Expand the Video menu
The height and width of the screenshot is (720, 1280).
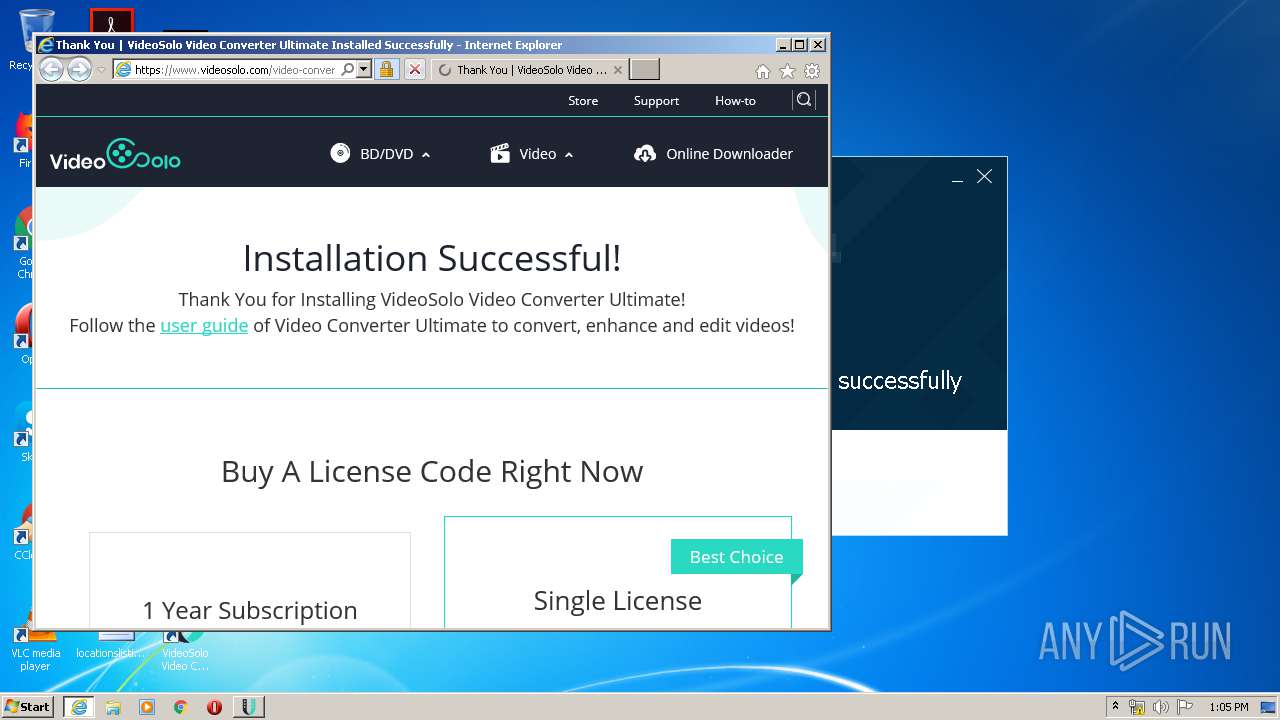coord(532,154)
